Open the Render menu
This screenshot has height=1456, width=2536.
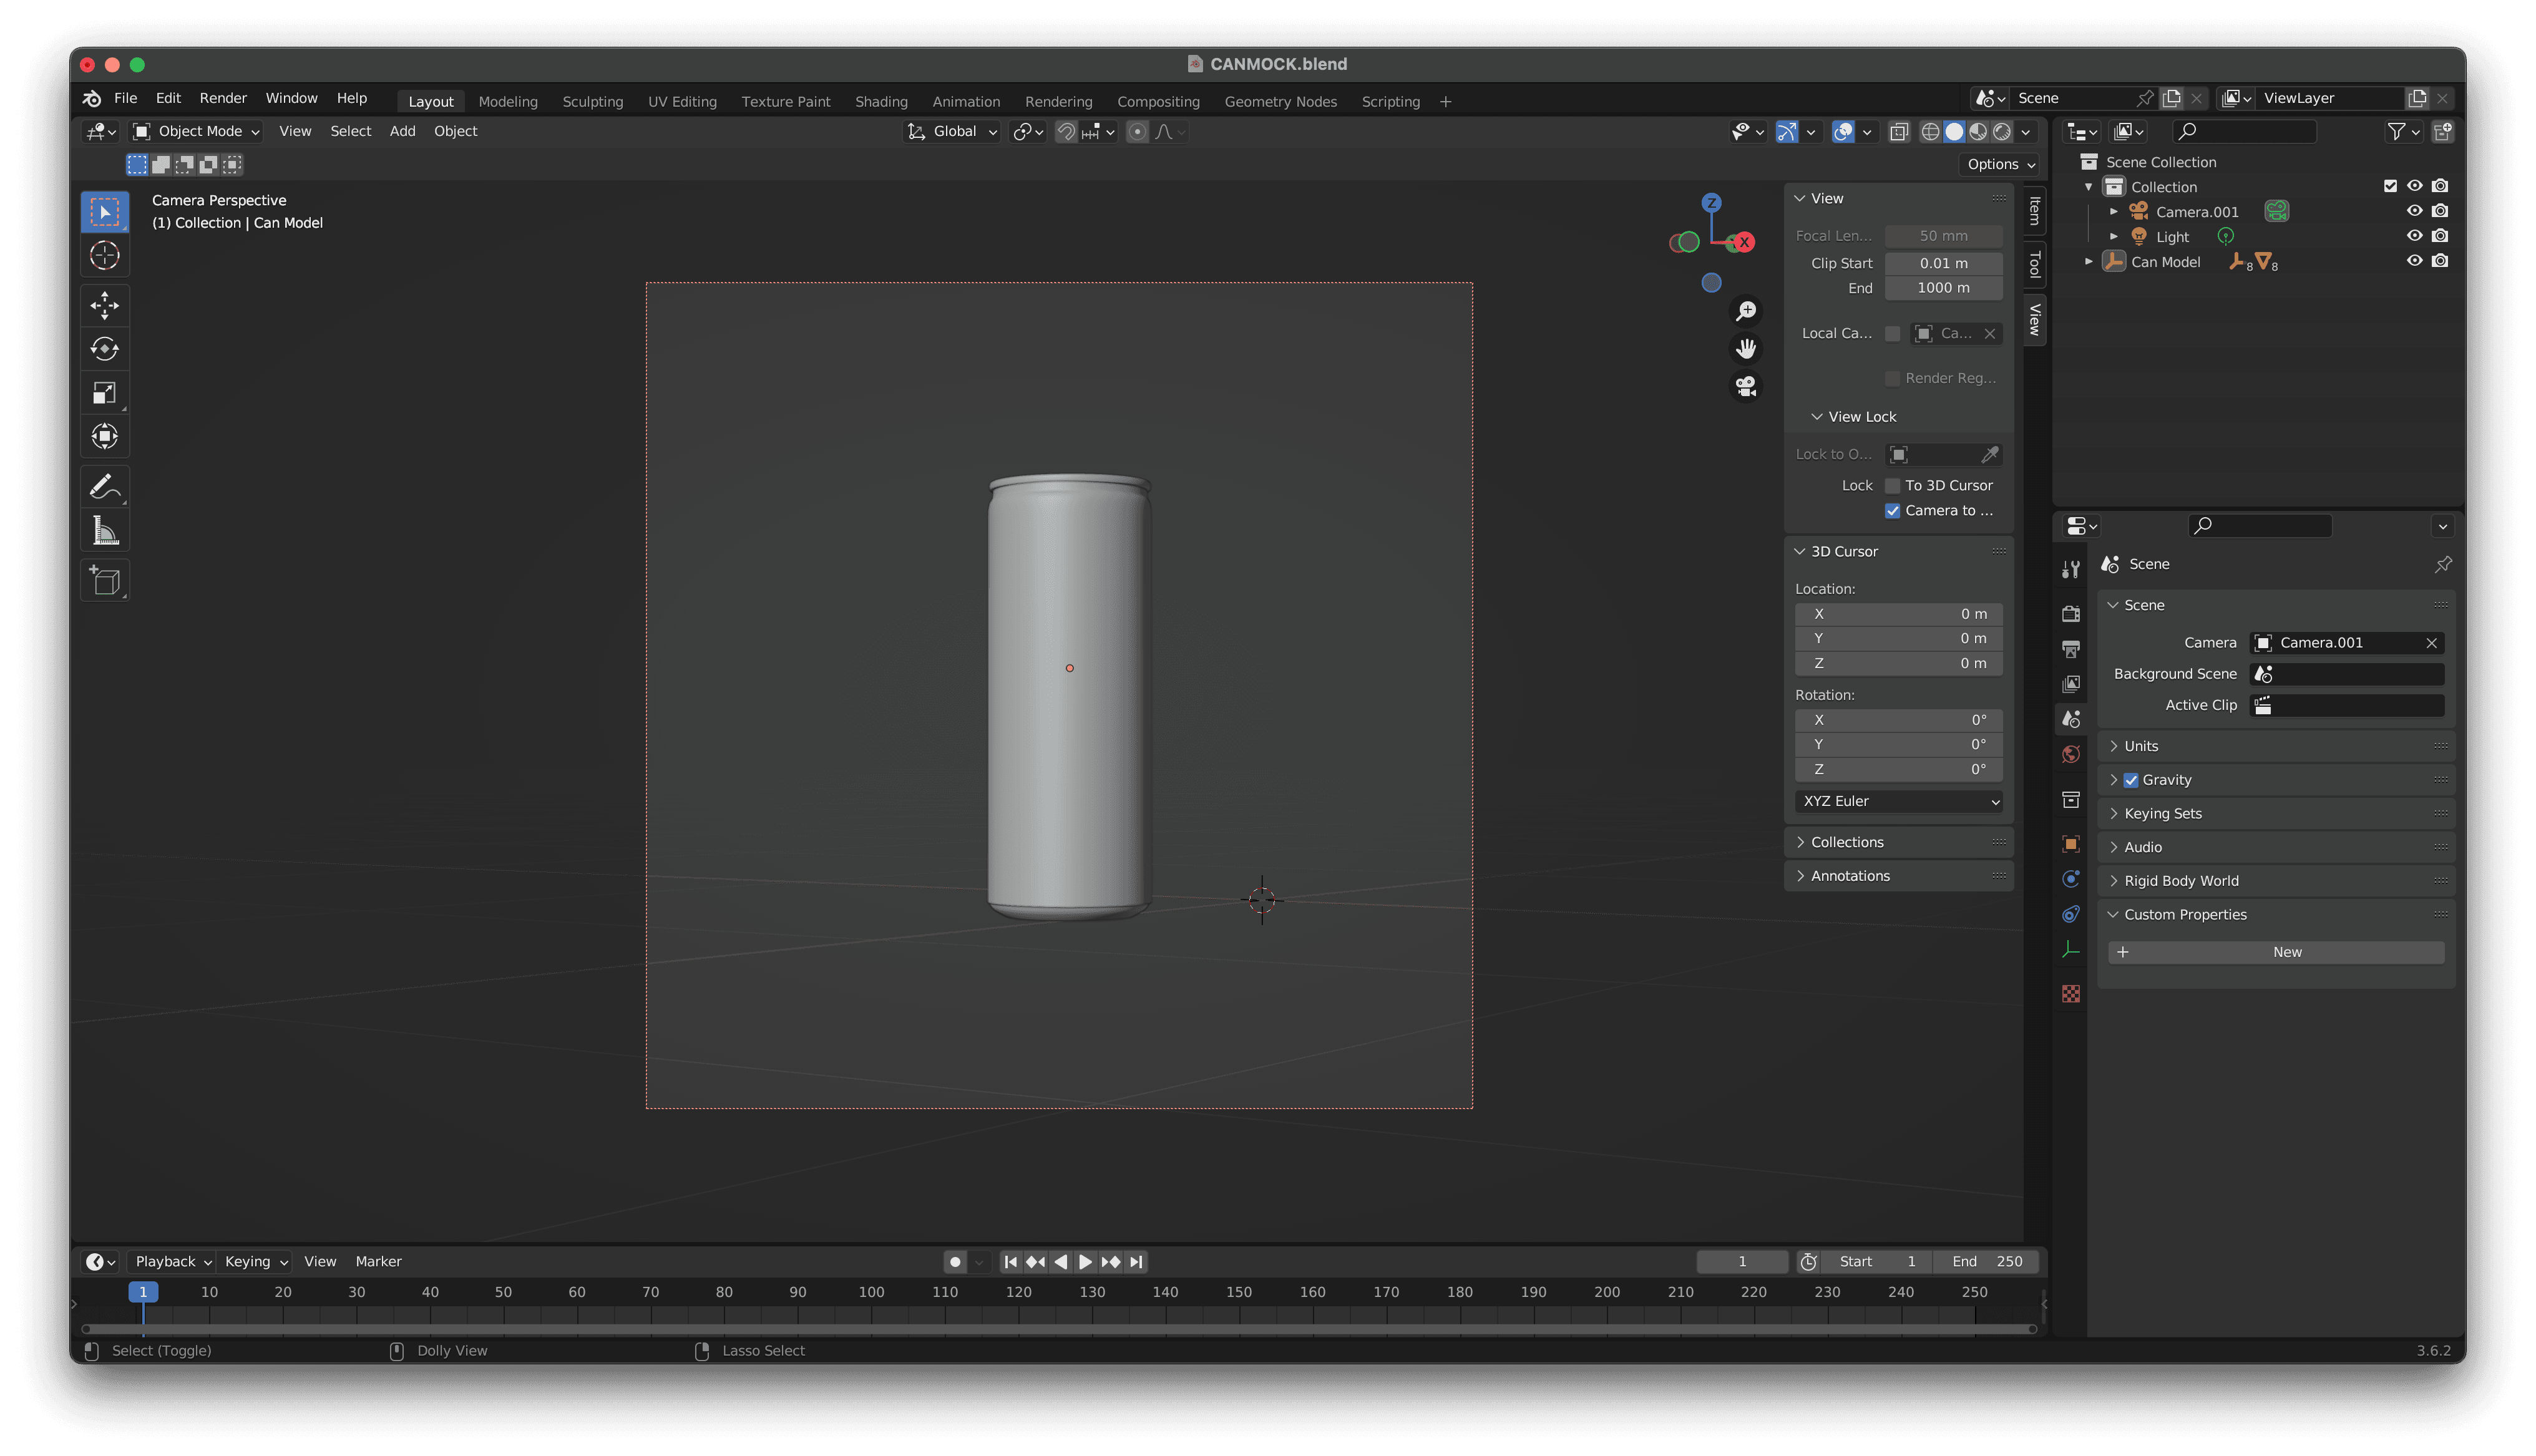point(223,98)
